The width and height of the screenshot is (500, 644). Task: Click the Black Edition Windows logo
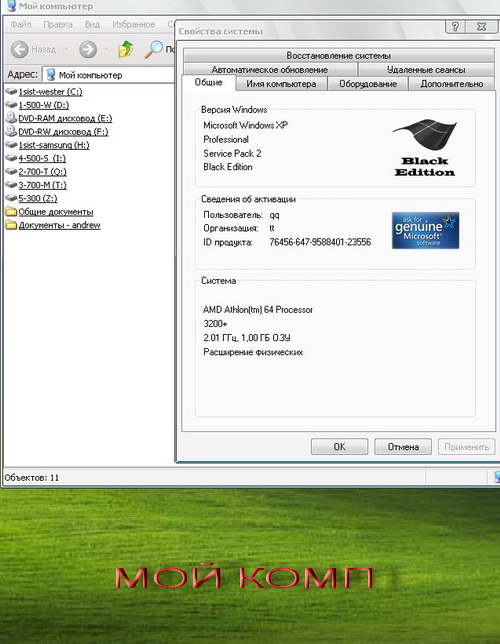tap(425, 148)
